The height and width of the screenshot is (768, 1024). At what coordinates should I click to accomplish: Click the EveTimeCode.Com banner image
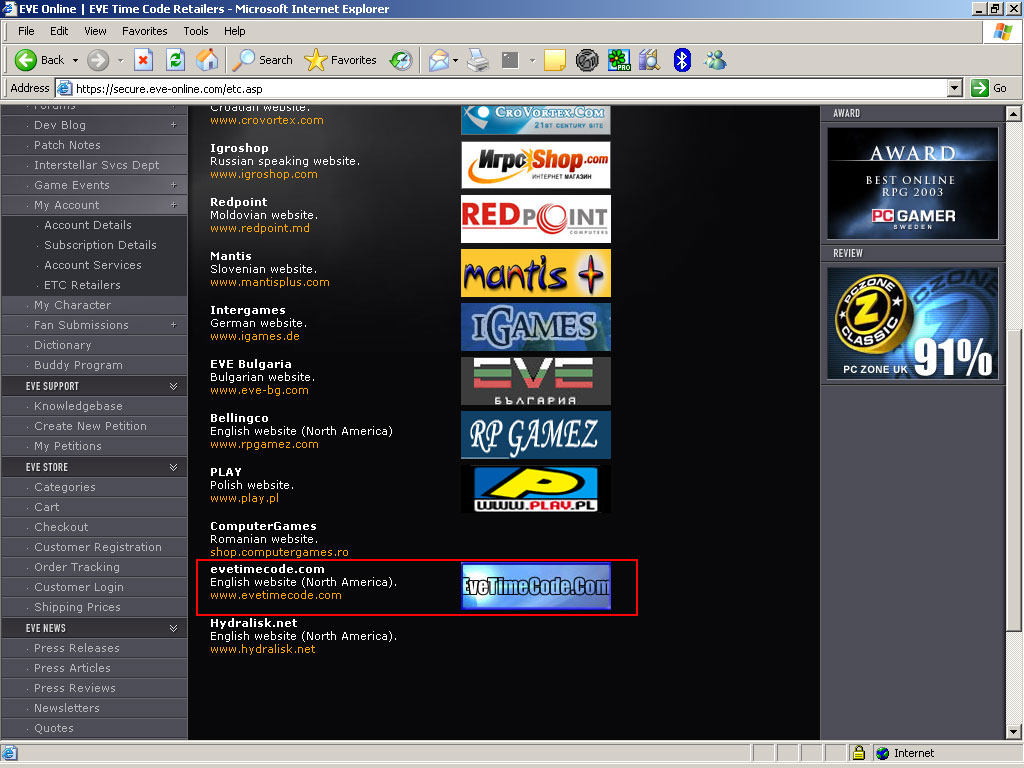[536, 586]
